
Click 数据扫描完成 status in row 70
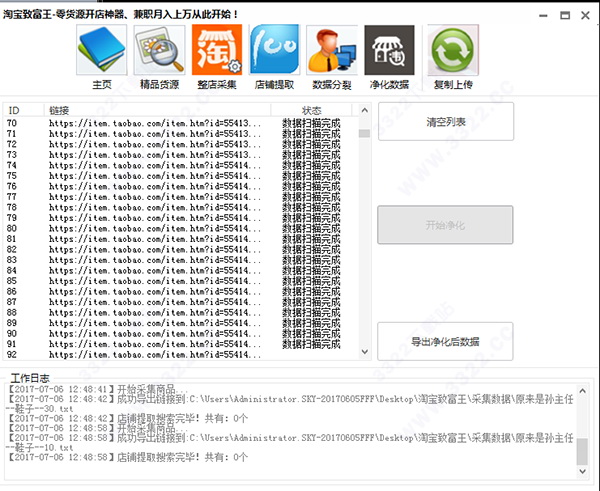point(311,123)
